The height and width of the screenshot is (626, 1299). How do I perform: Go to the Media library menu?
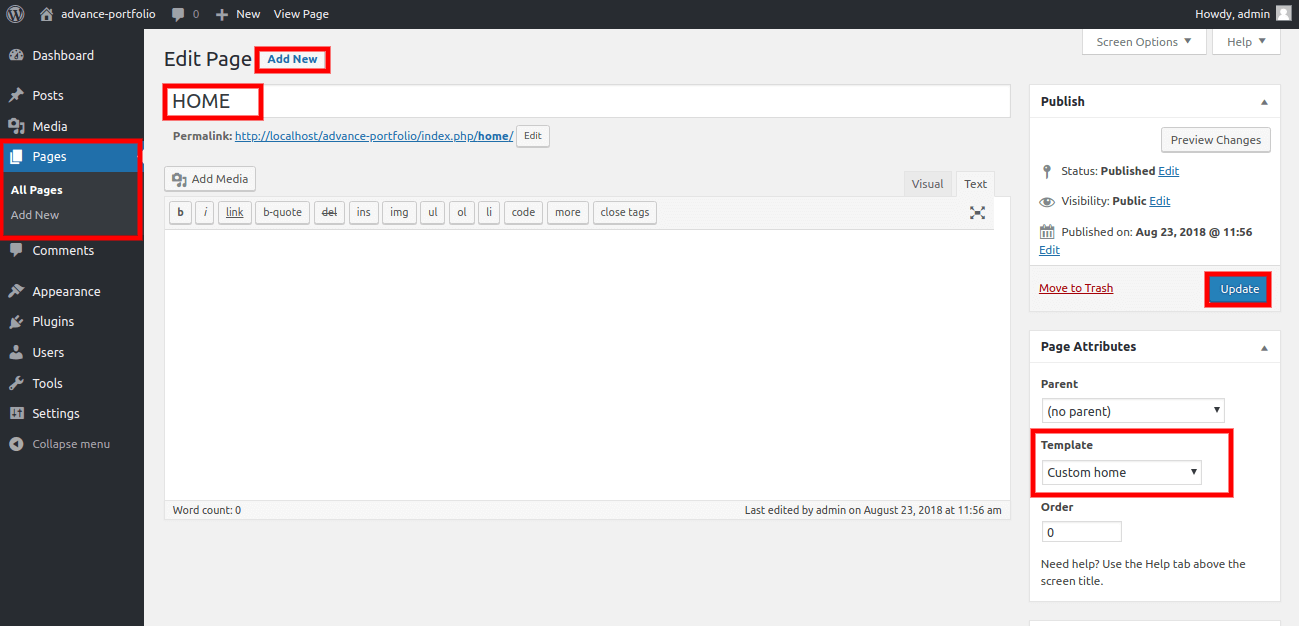pyautogui.click(x=50, y=126)
